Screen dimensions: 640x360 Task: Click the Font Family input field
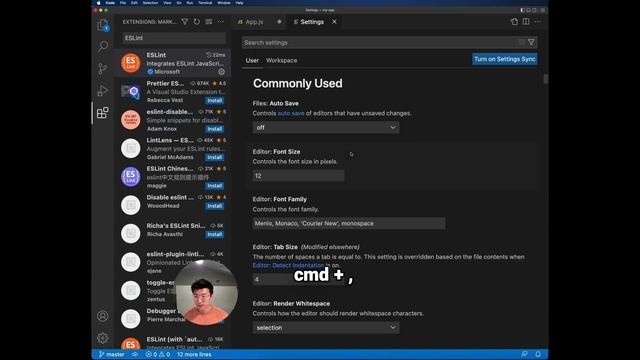(x=349, y=223)
